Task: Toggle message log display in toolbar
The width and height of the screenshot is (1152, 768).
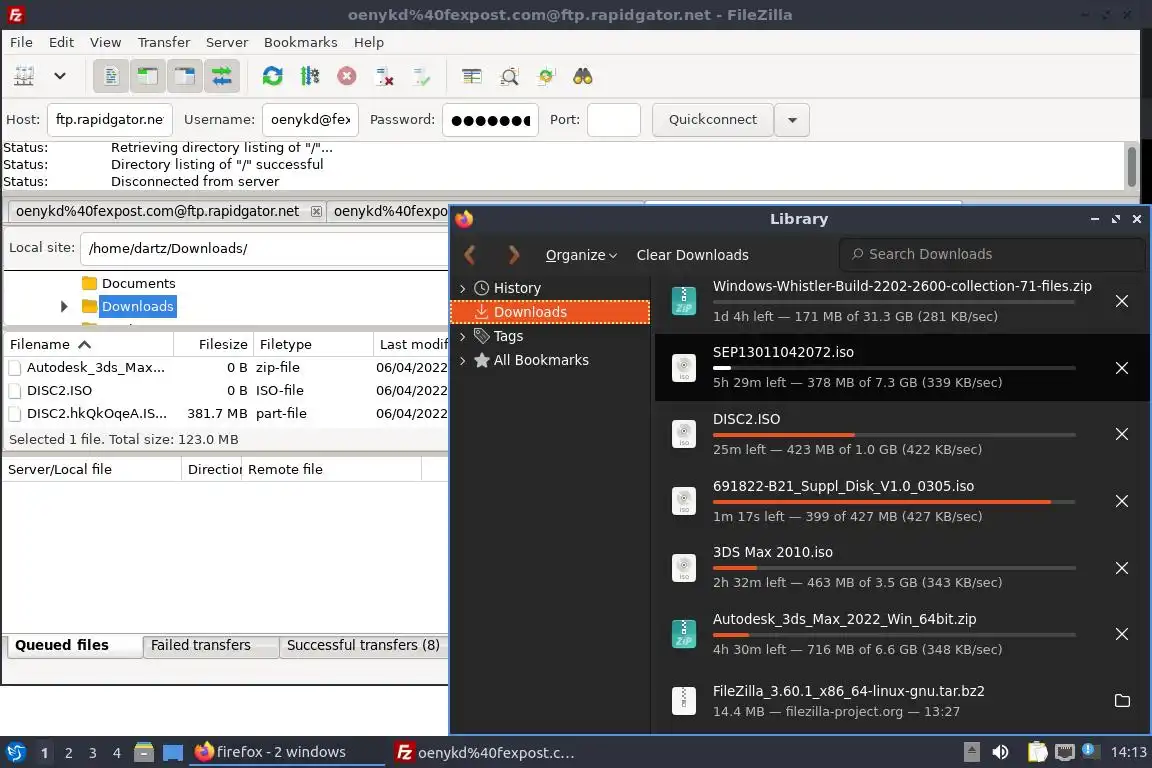Action: tap(111, 76)
